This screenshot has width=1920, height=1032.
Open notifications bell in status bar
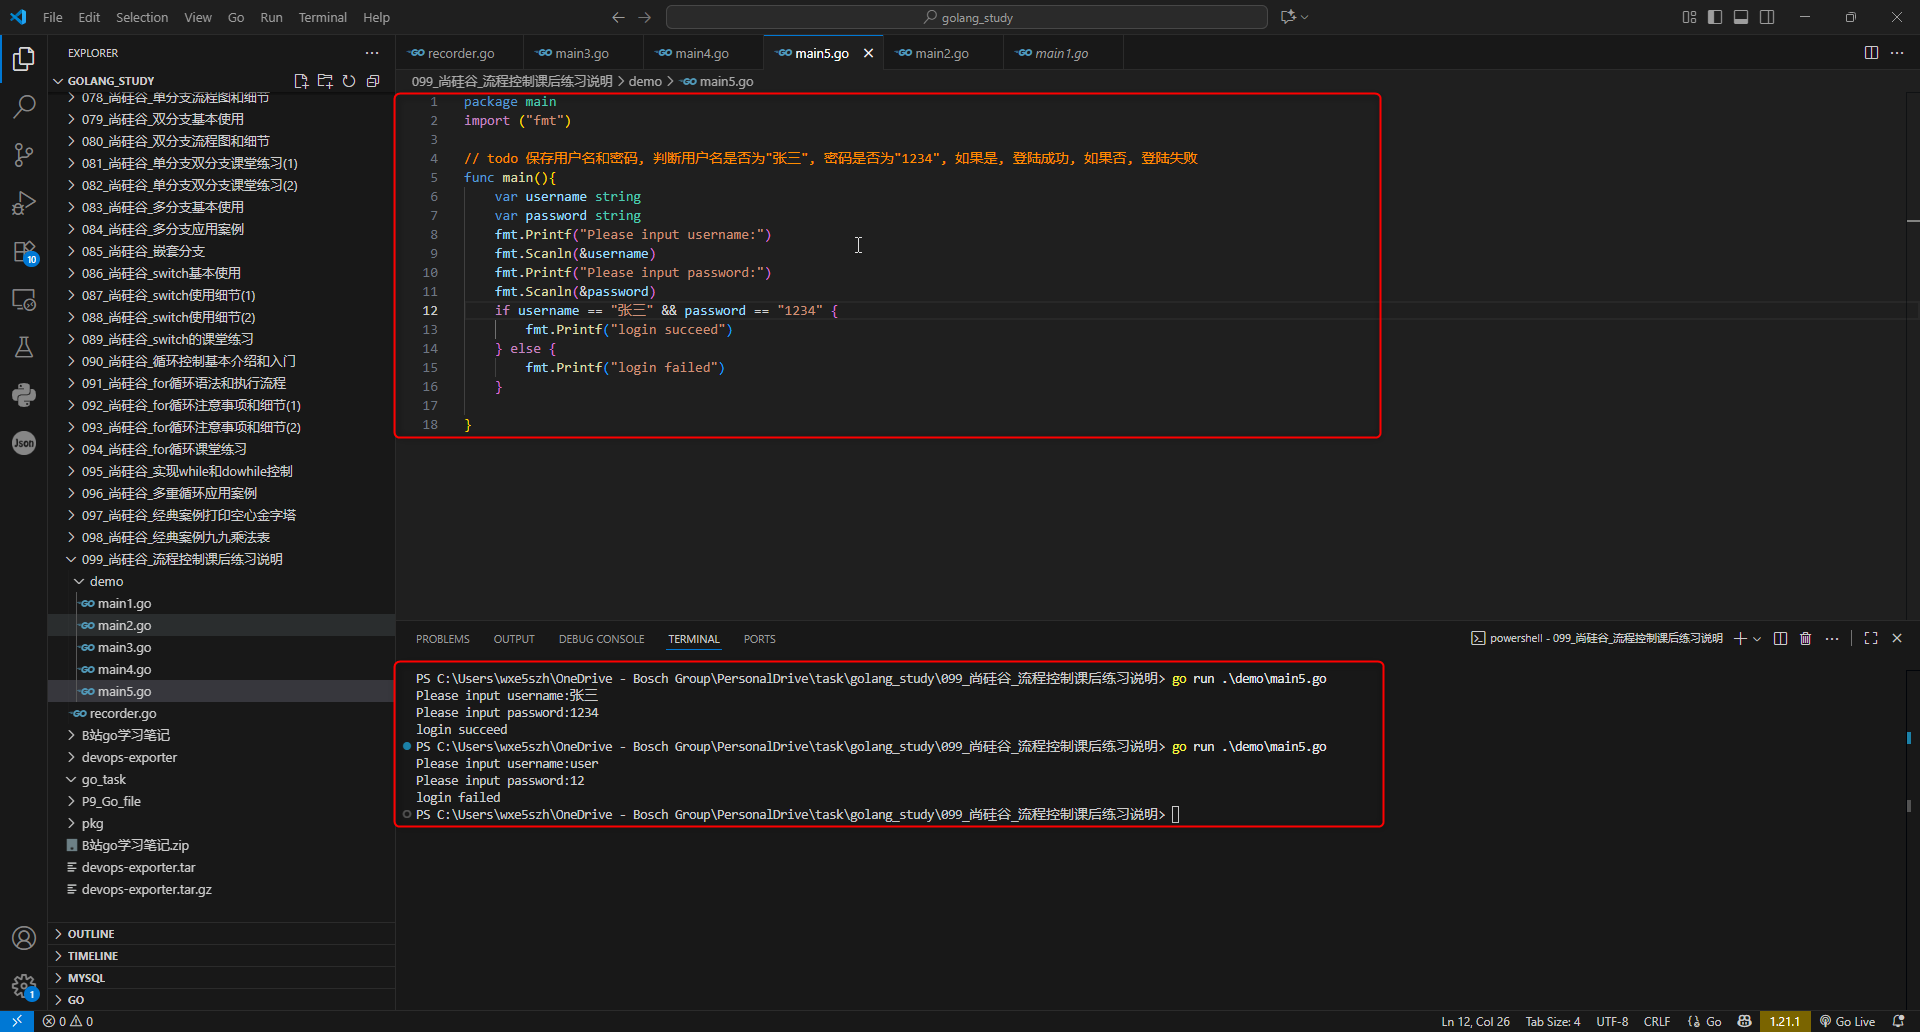point(1899,1021)
